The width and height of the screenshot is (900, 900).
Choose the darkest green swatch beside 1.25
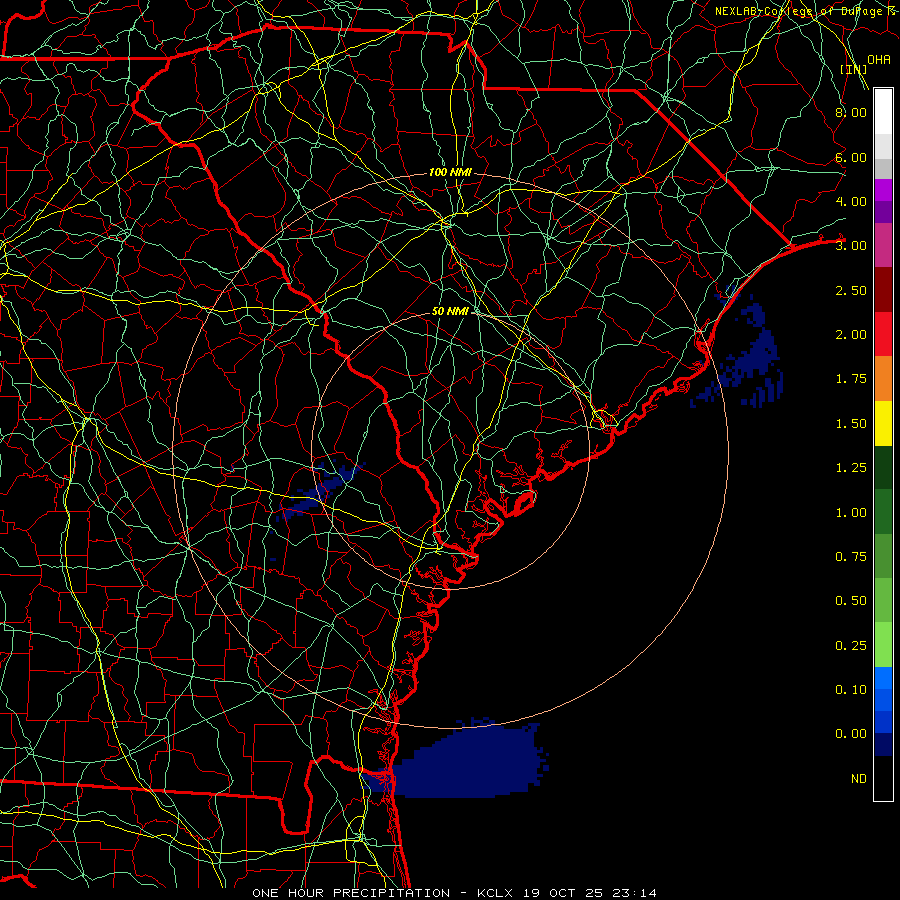tap(883, 467)
